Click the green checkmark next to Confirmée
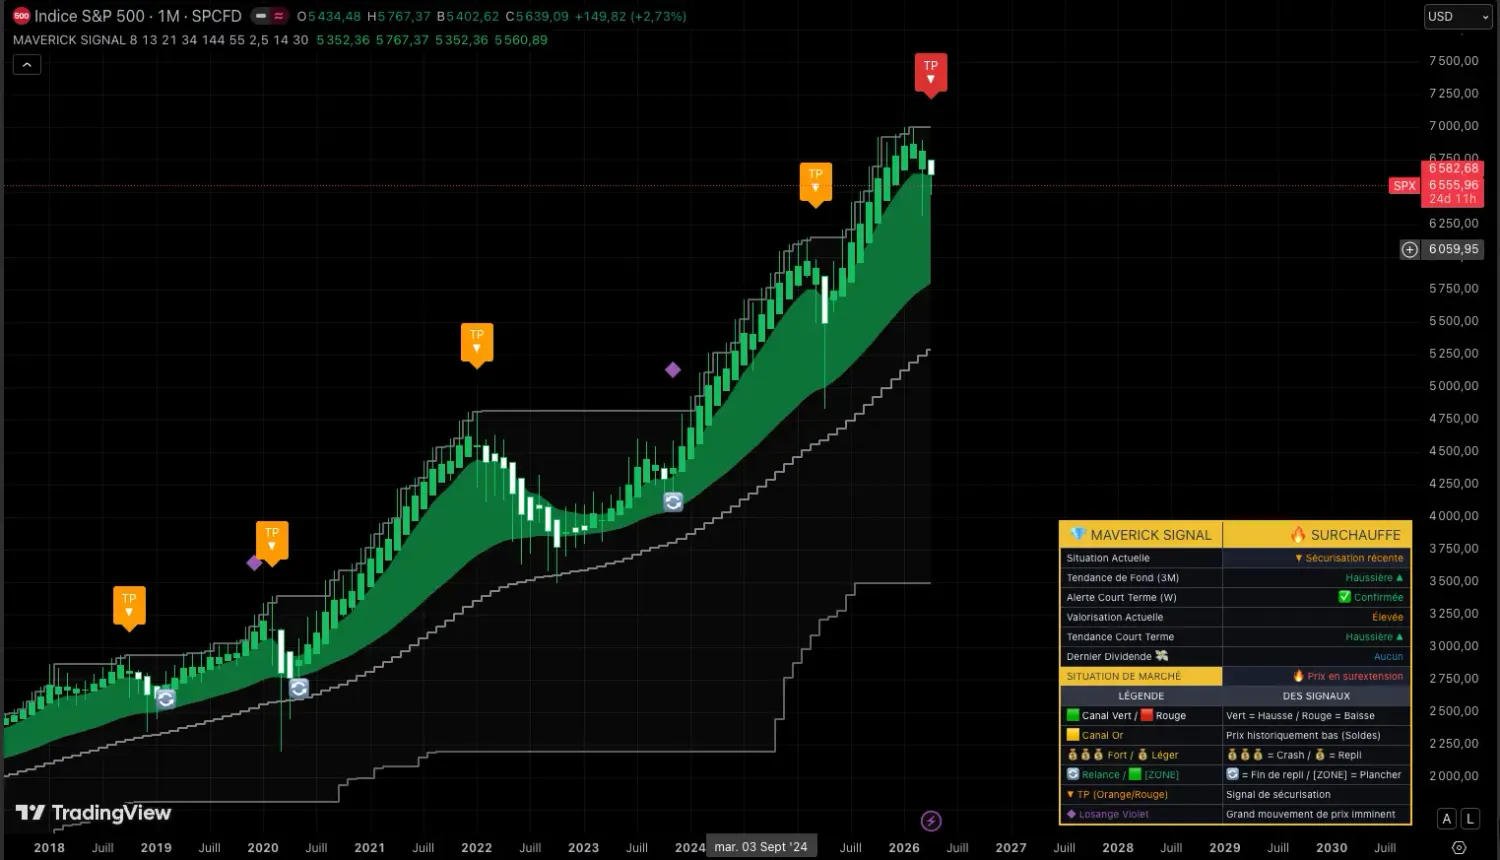Screen dimensions: 1500x860 click(1344, 597)
